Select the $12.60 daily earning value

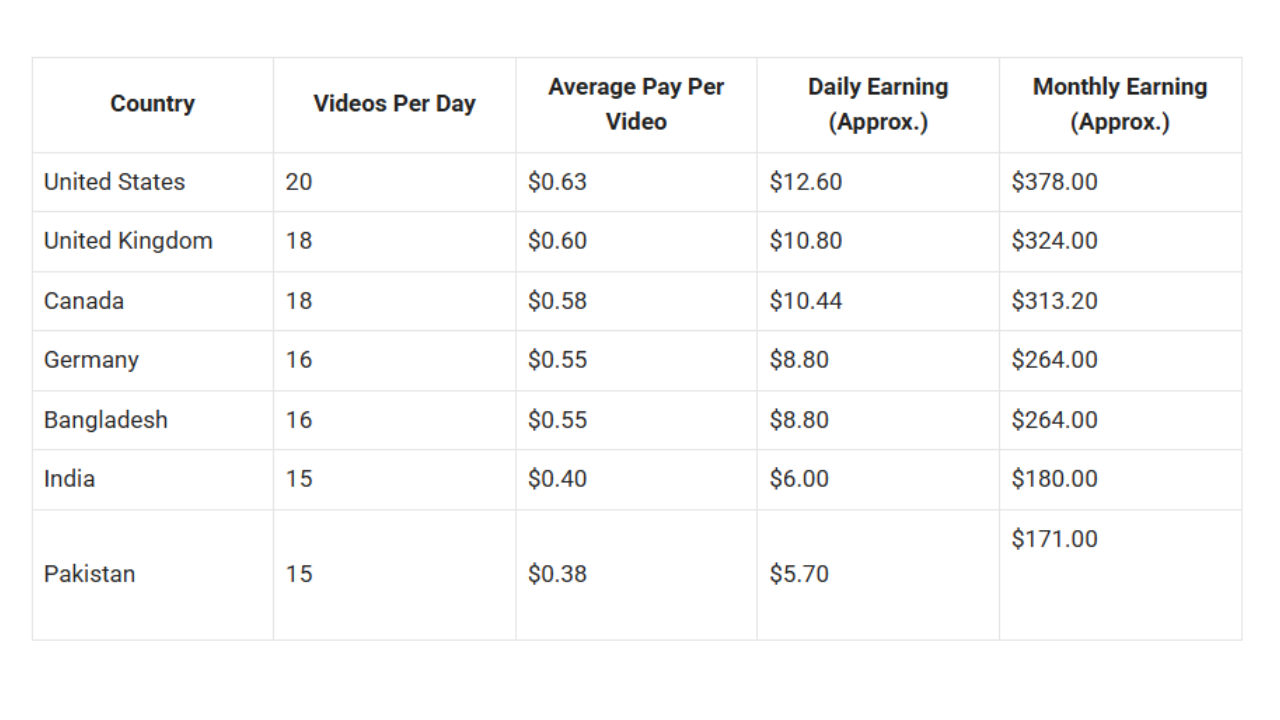pos(806,182)
